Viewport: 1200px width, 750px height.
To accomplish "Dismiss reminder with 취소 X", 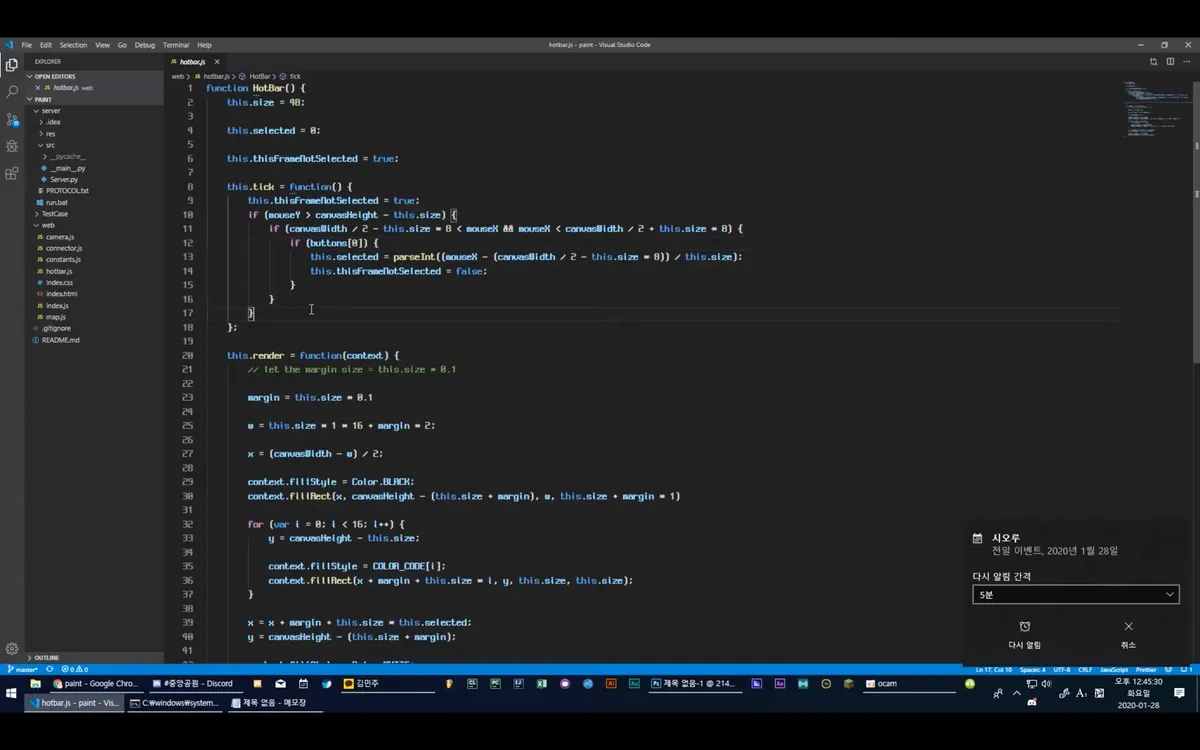I will pos(1128,627).
